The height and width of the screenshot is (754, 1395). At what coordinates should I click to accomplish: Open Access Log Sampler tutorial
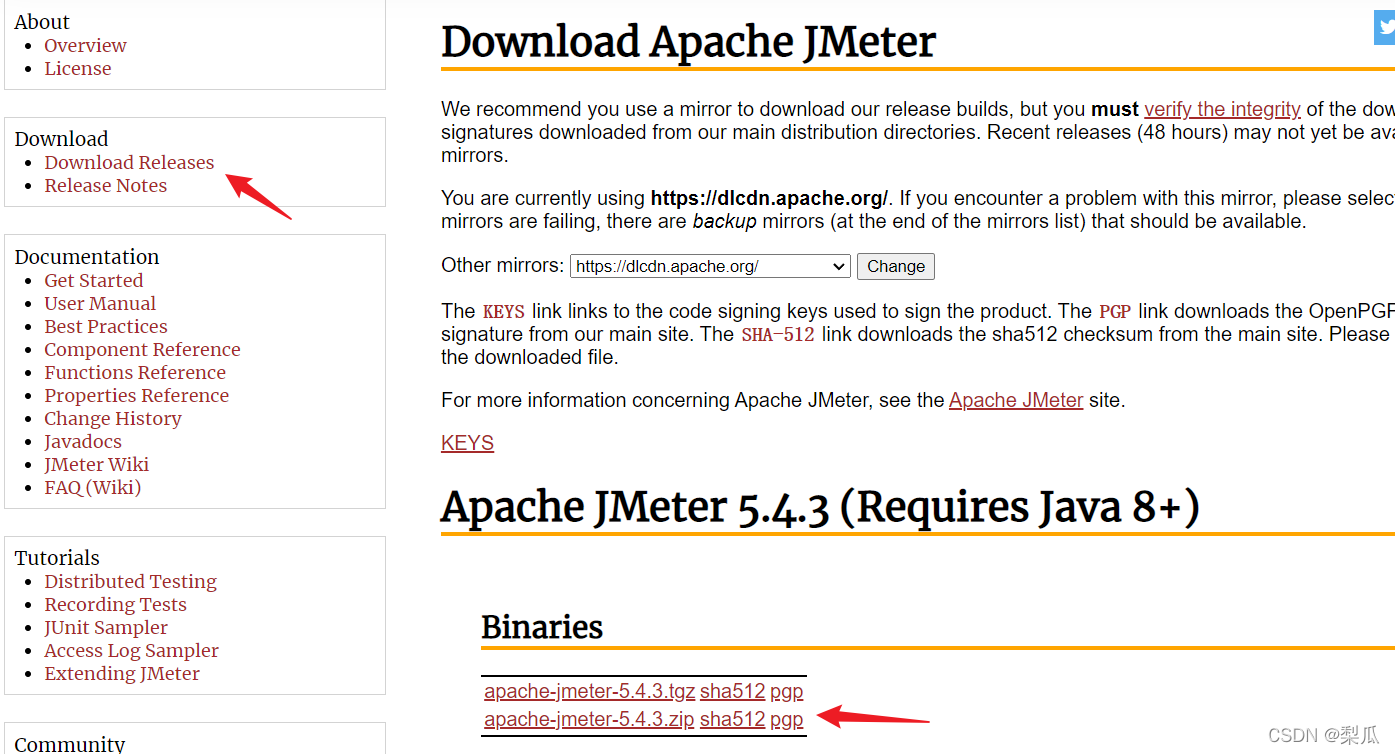tap(131, 650)
